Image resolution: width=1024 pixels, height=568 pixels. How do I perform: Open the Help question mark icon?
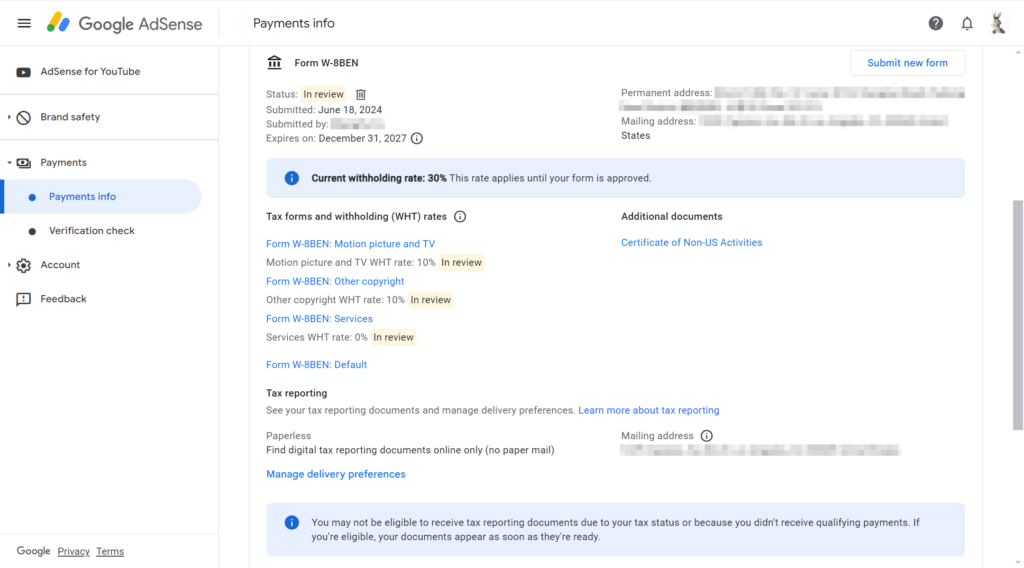(935, 24)
